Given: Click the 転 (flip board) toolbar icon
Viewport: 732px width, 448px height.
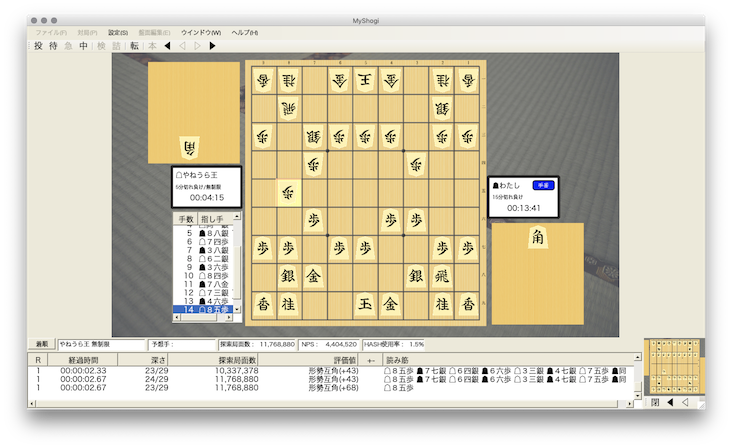Looking at the screenshot, I should pos(134,46).
